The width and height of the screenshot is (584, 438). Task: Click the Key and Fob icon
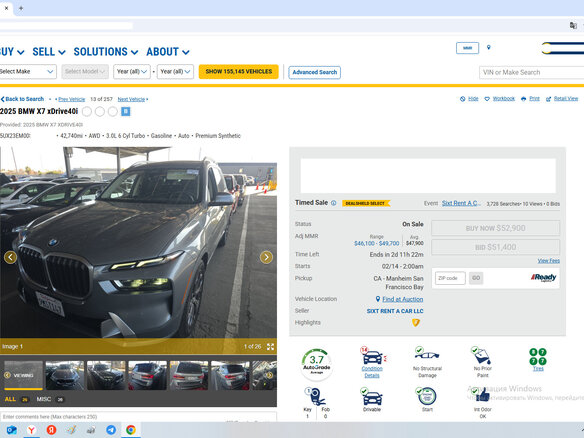pos(316,397)
